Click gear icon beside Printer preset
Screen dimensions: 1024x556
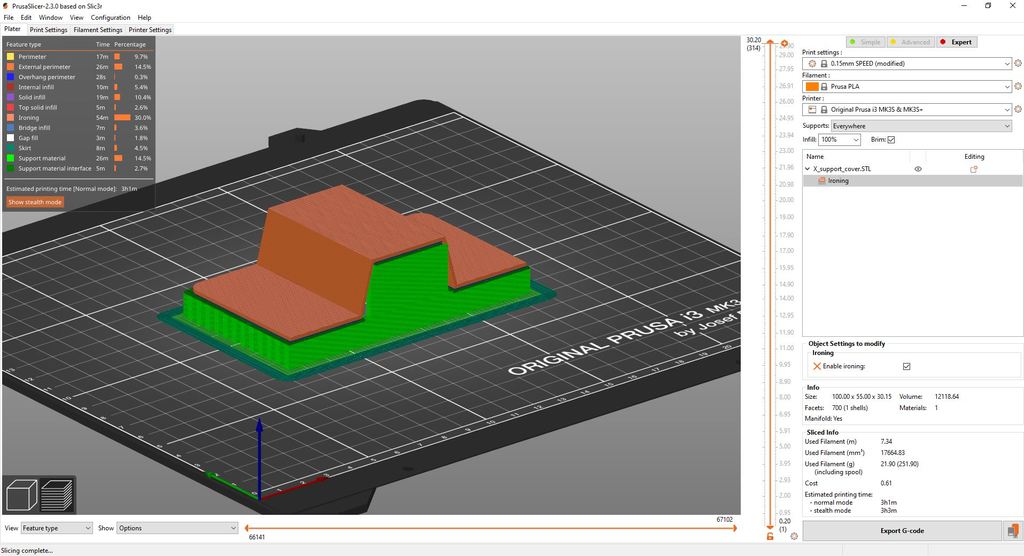(x=1018, y=109)
